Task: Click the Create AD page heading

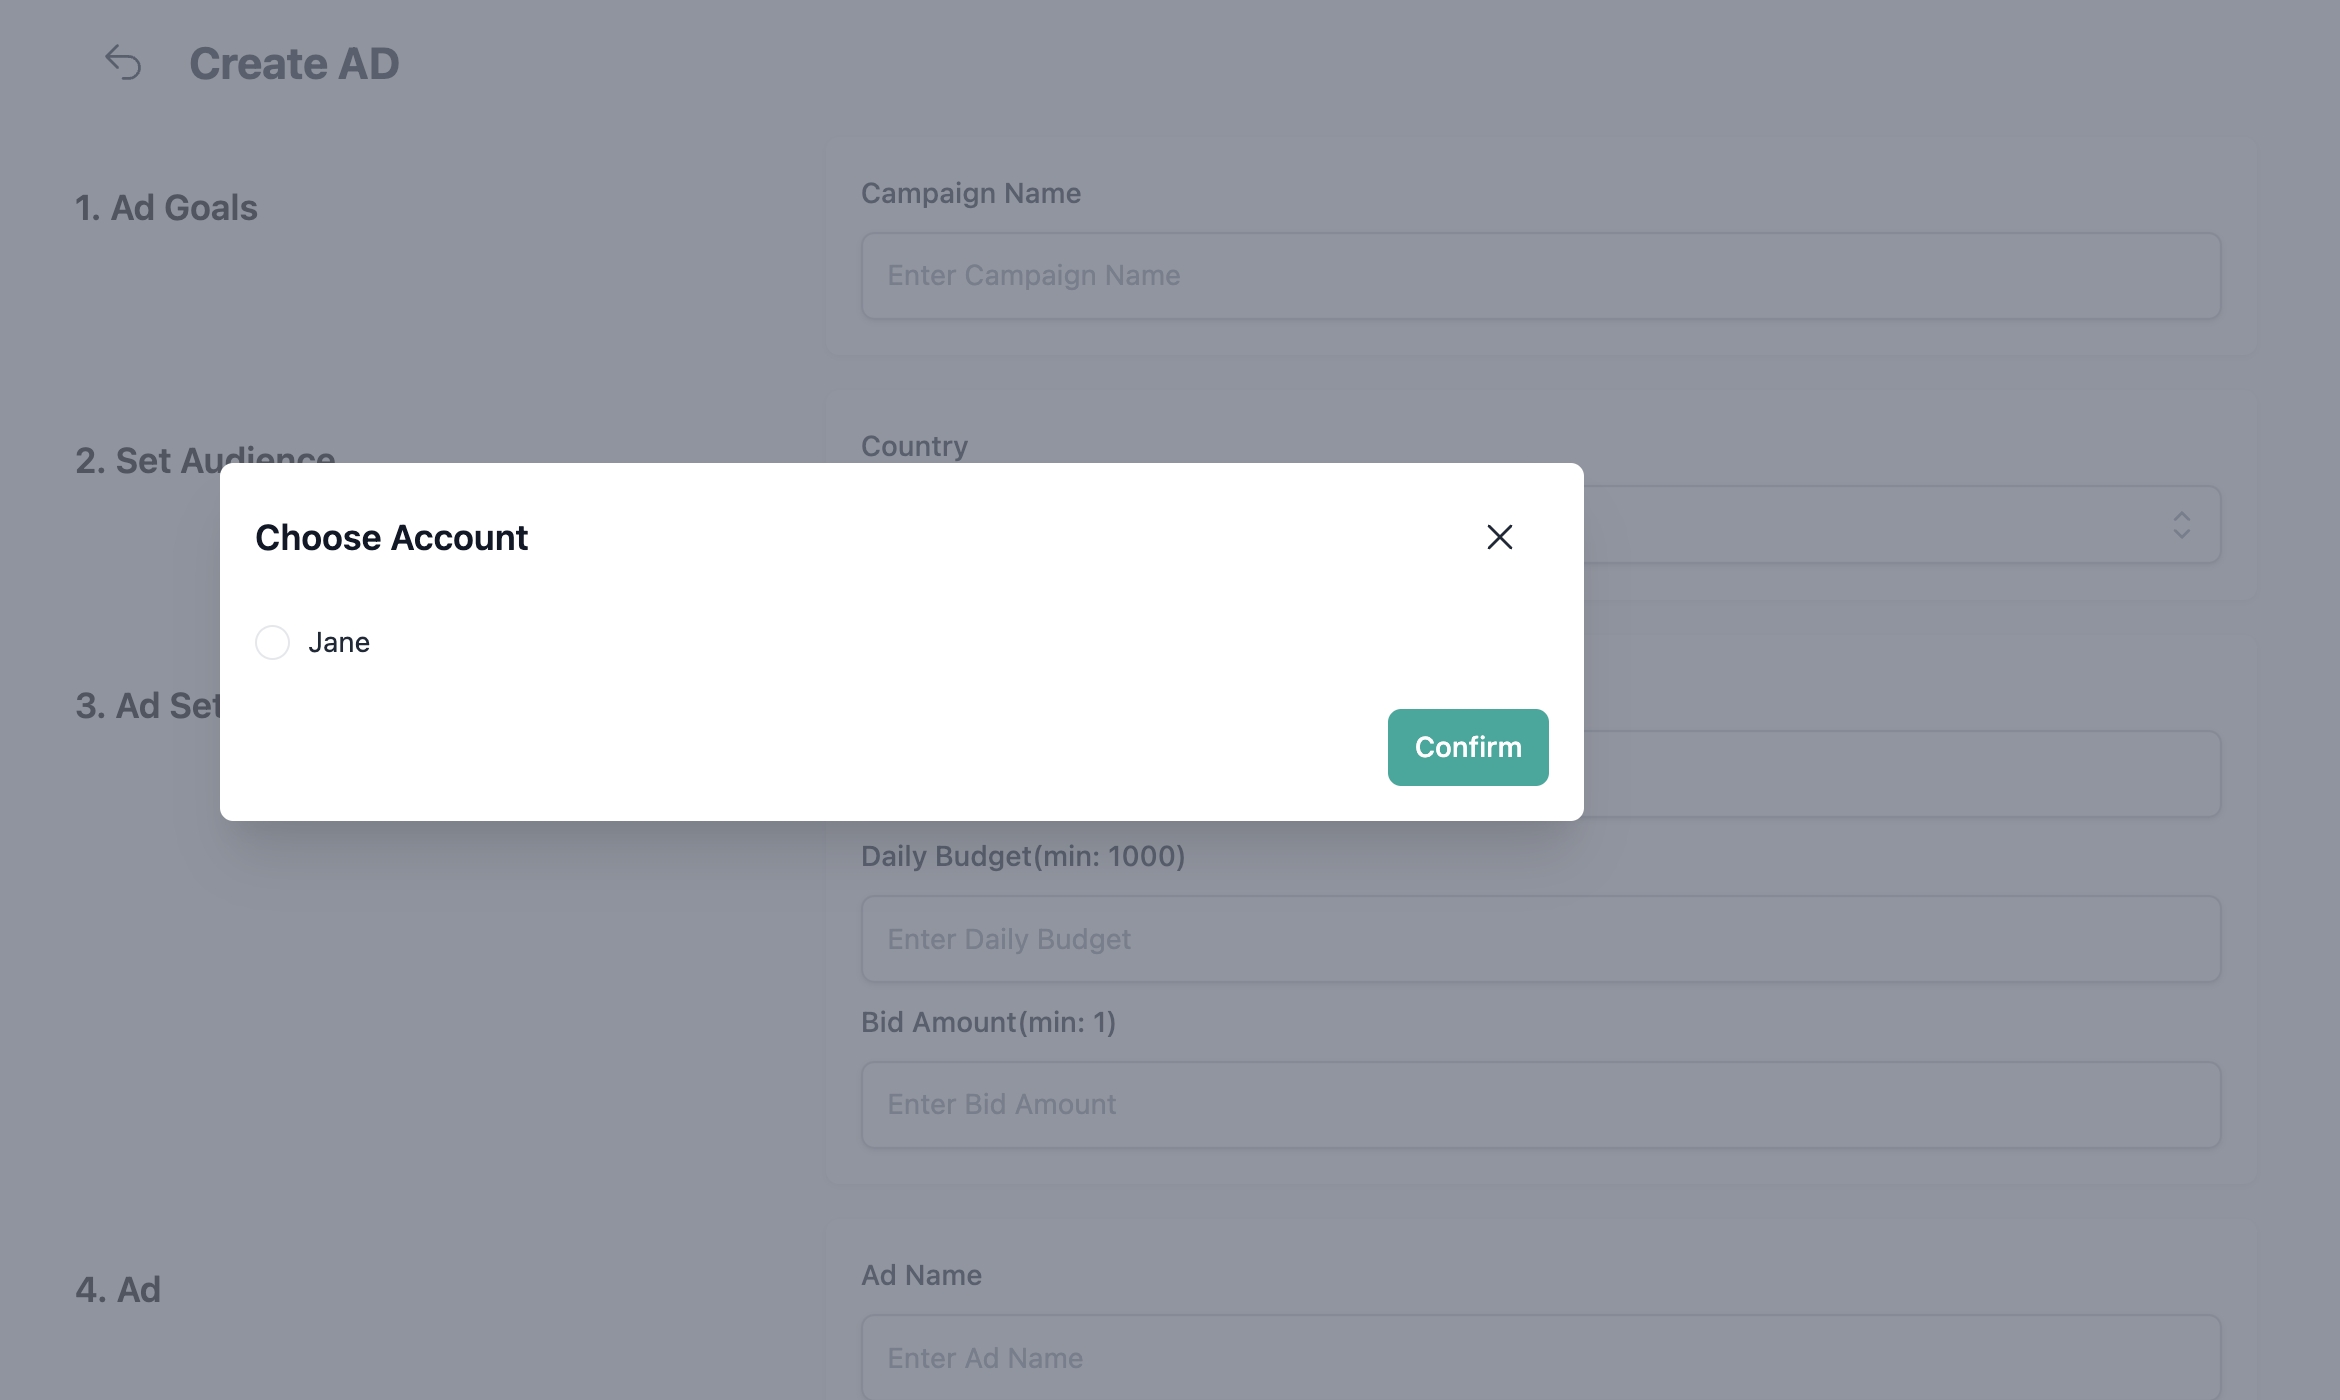Action: [294, 64]
